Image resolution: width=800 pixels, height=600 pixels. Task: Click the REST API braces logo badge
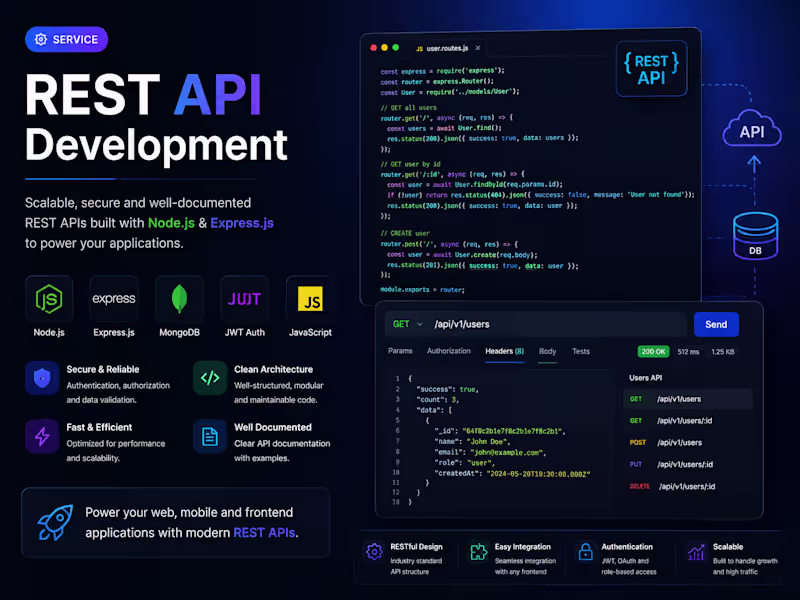click(x=652, y=69)
